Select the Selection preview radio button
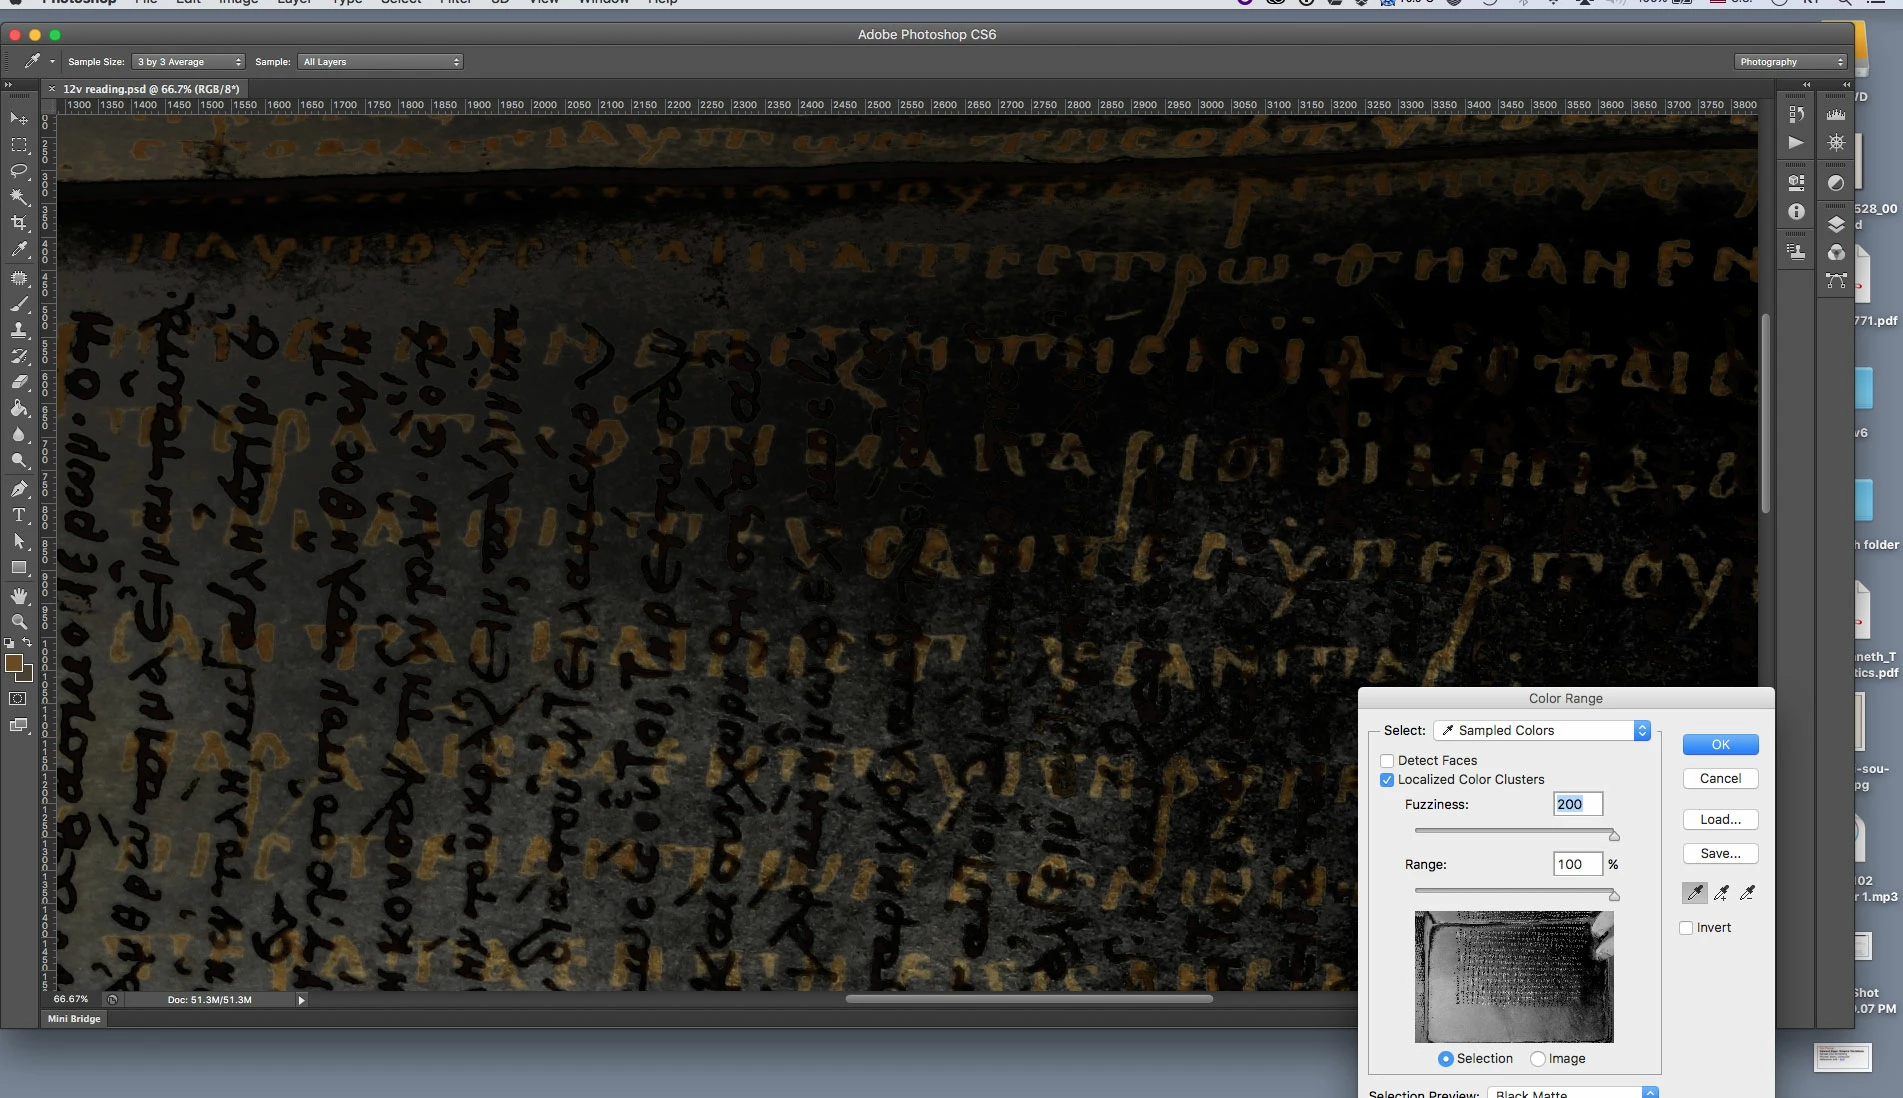 [1445, 1059]
